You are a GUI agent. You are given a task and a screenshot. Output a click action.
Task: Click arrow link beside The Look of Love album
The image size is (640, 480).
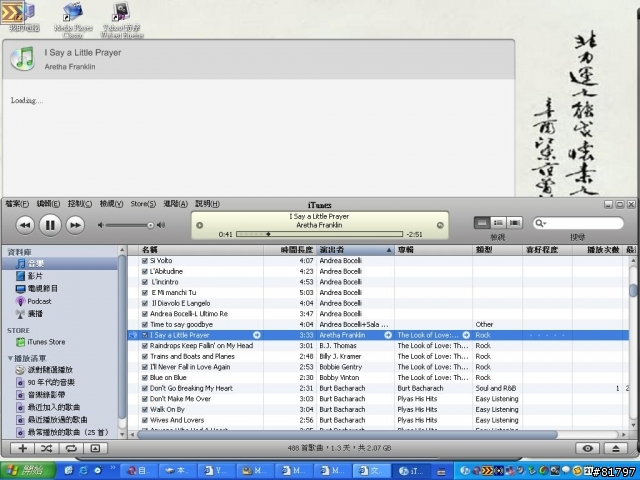point(466,335)
